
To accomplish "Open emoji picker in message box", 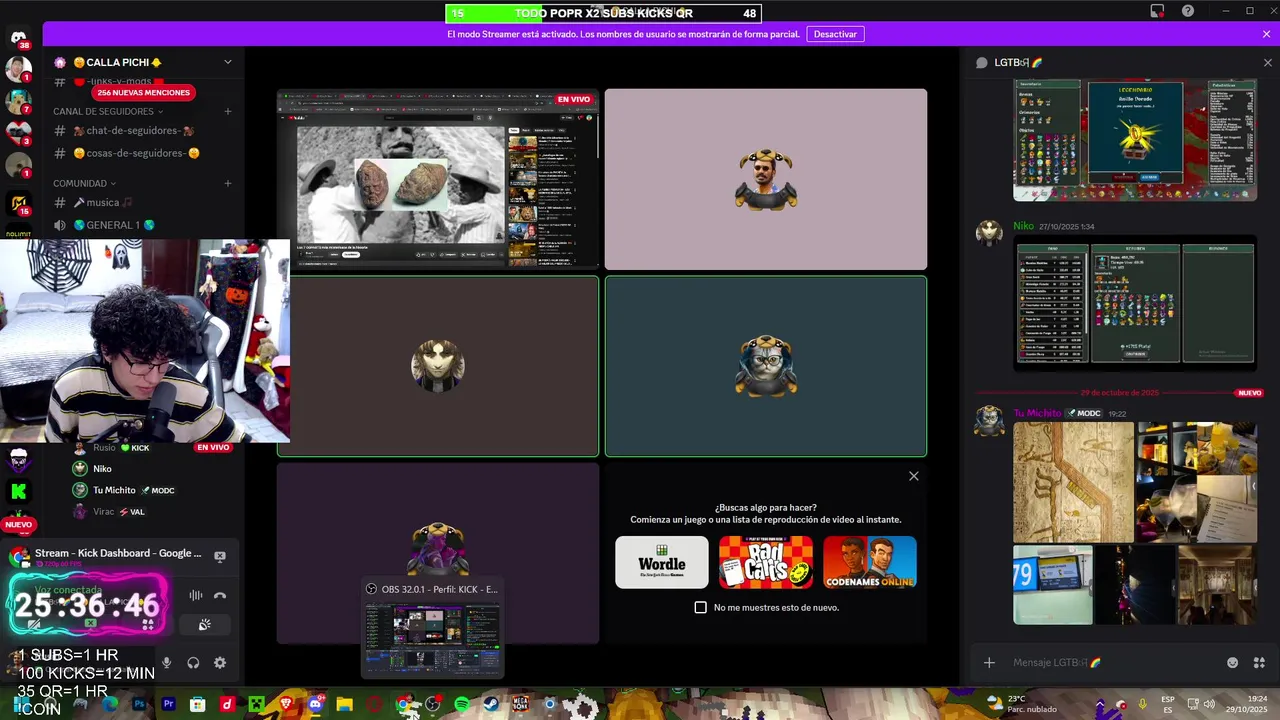I will (x=1232, y=662).
